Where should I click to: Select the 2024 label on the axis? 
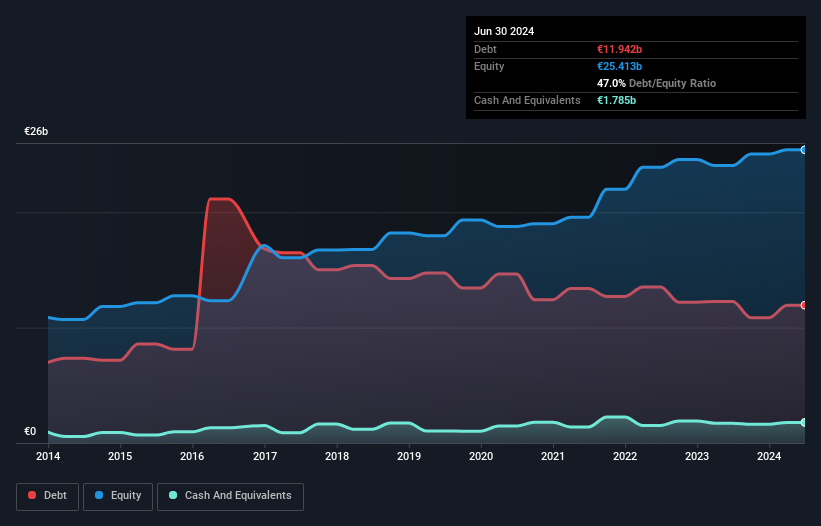click(769, 456)
